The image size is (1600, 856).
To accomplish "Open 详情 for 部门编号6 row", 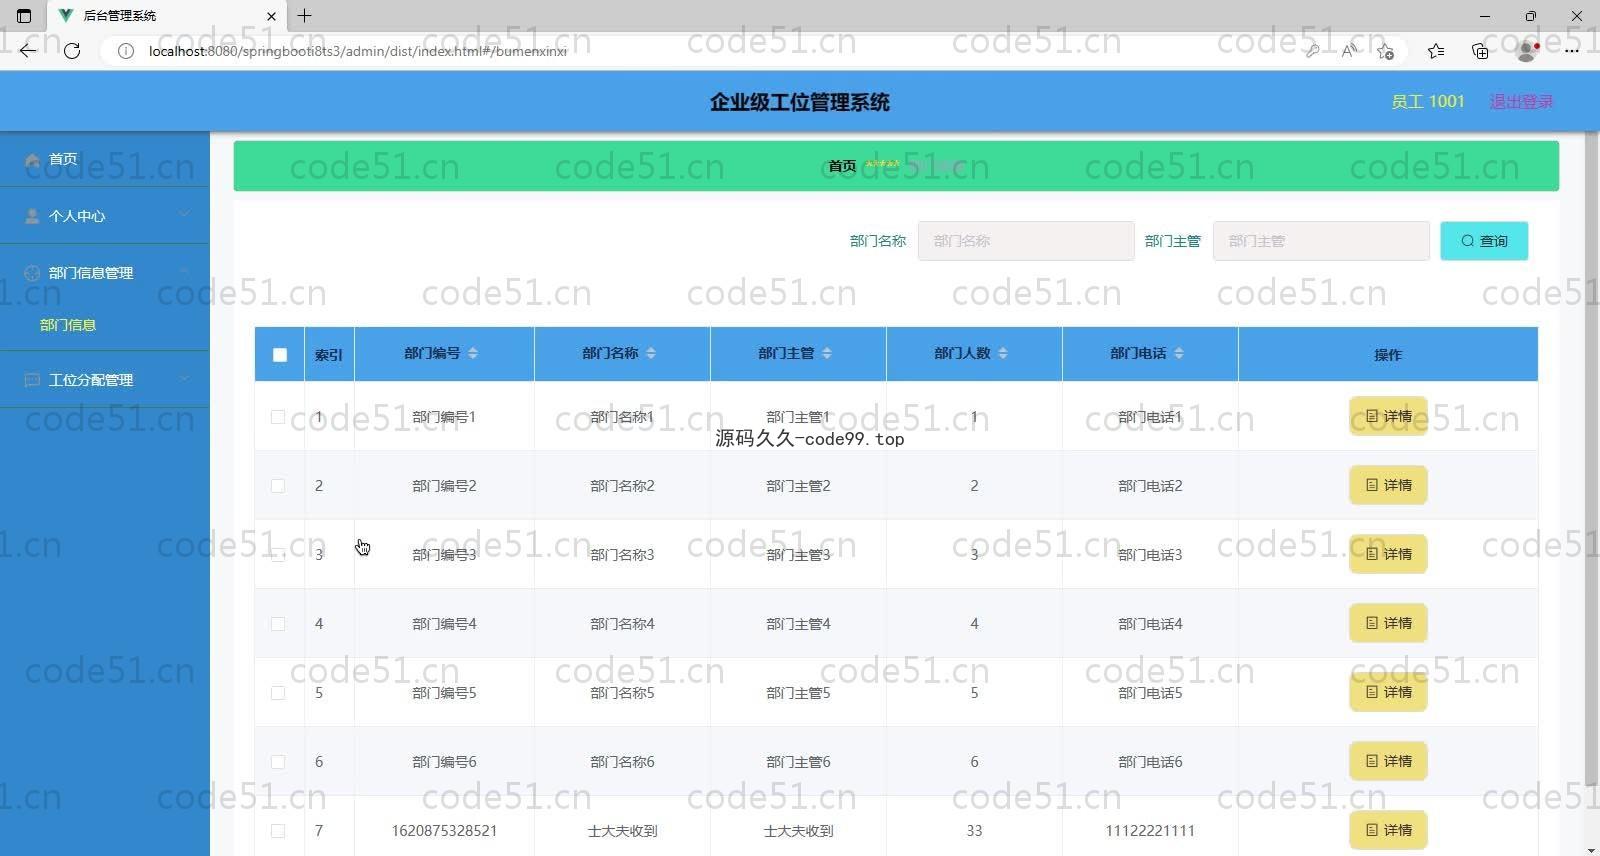I will (x=1388, y=761).
